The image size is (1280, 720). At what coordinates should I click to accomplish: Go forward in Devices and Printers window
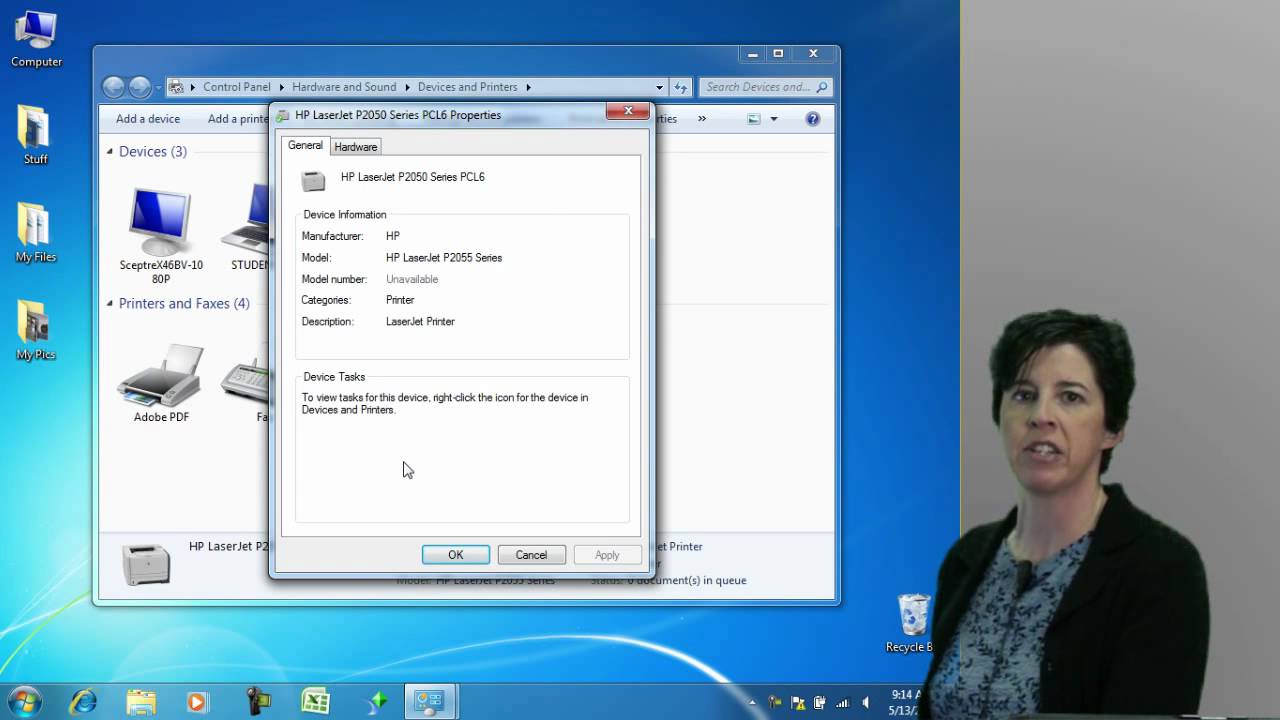(x=139, y=87)
